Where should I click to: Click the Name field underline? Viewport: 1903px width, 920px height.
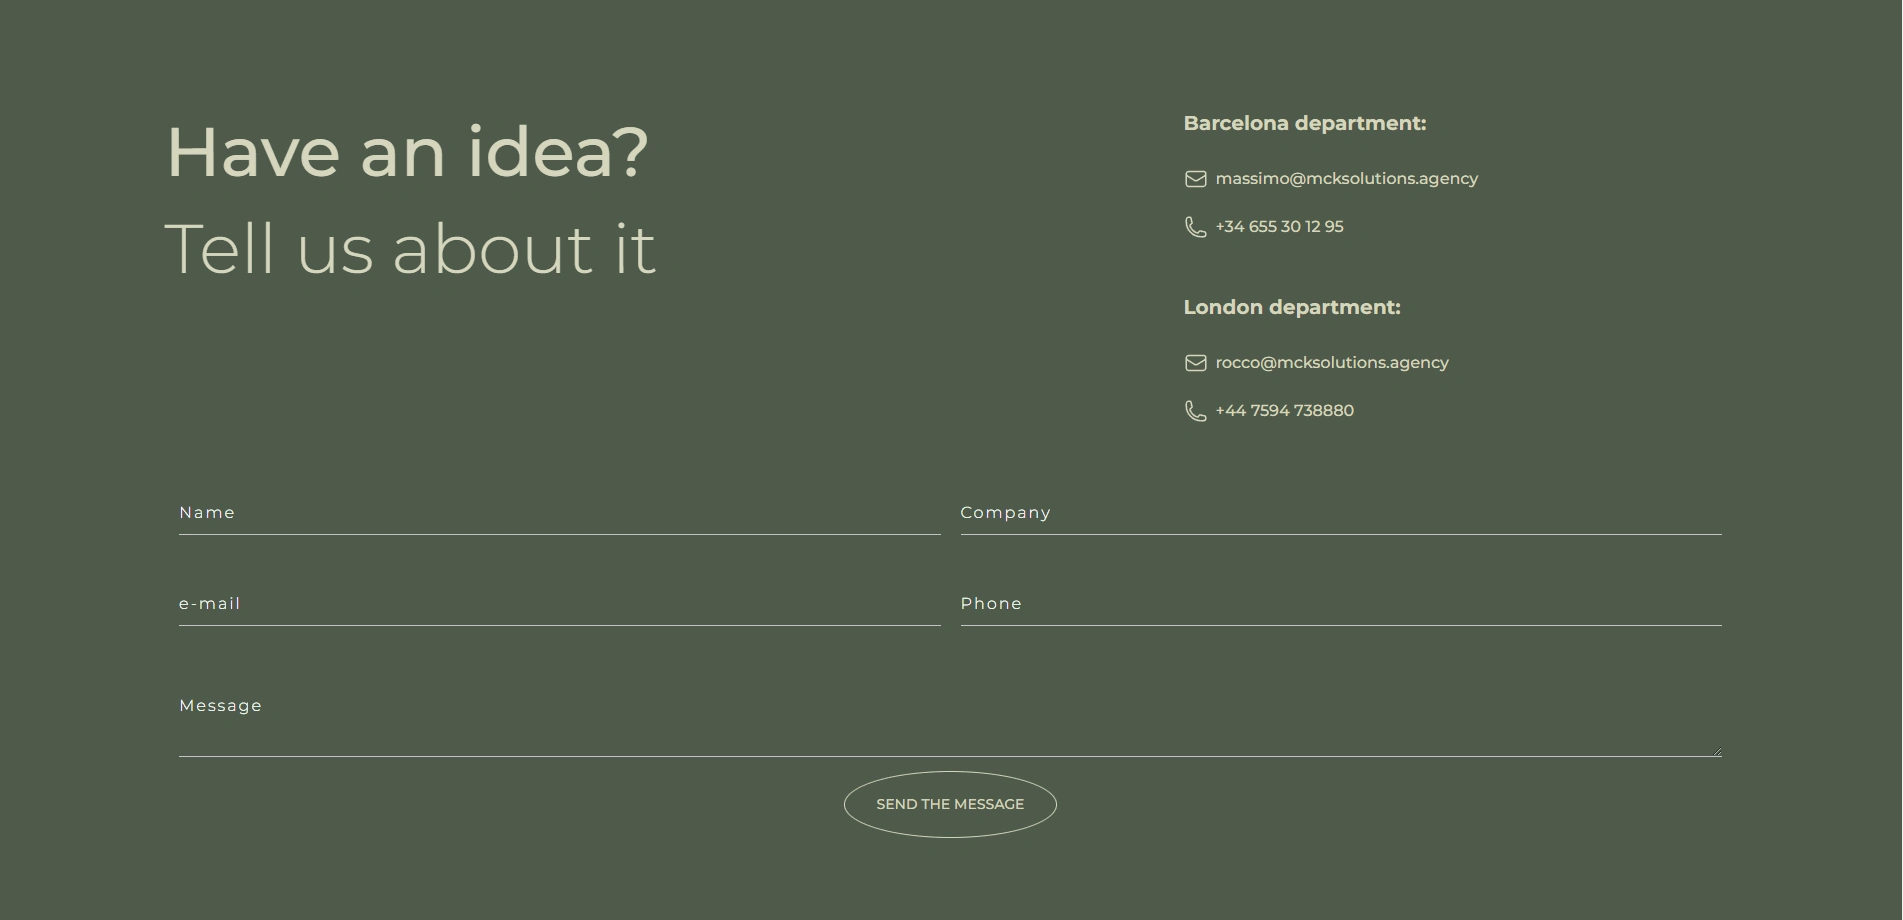pos(559,534)
